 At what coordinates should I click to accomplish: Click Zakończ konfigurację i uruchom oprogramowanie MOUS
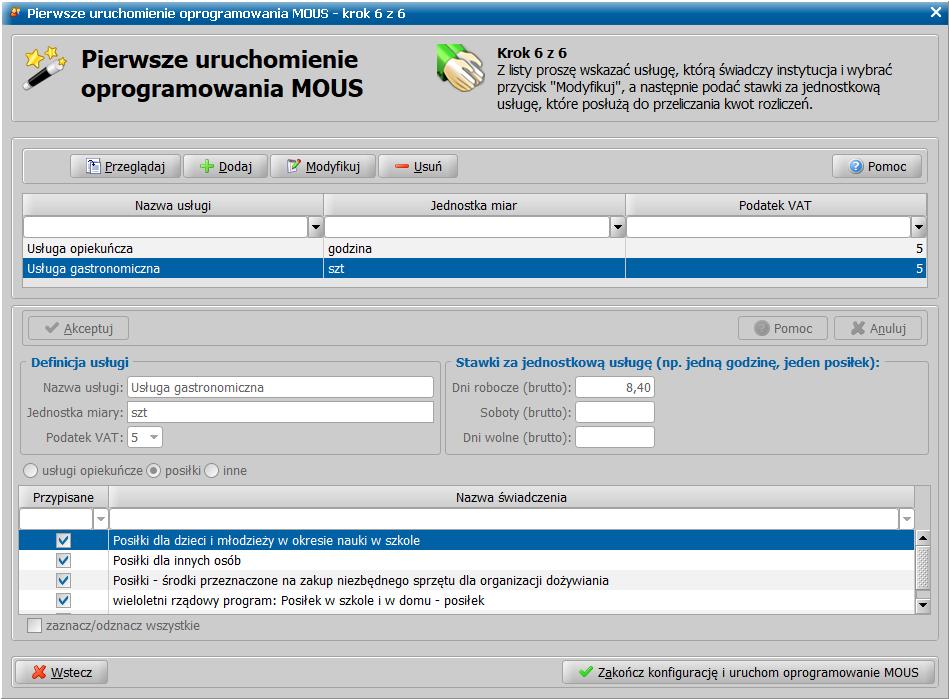[x=749, y=672]
